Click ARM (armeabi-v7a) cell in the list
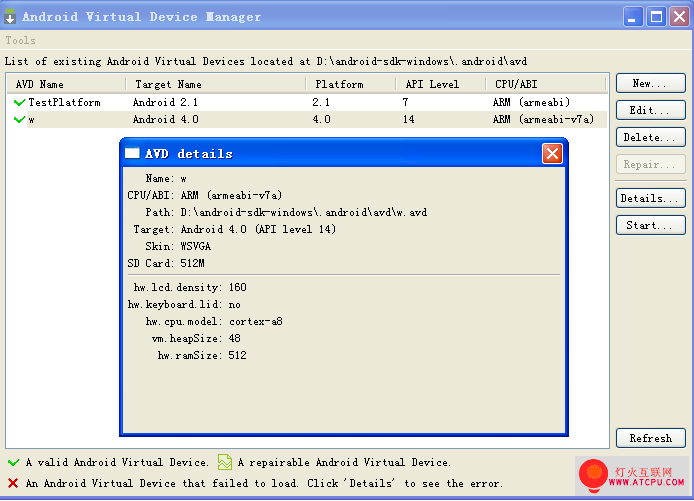The width and height of the screenshot is (694, 501). point(543,119)
